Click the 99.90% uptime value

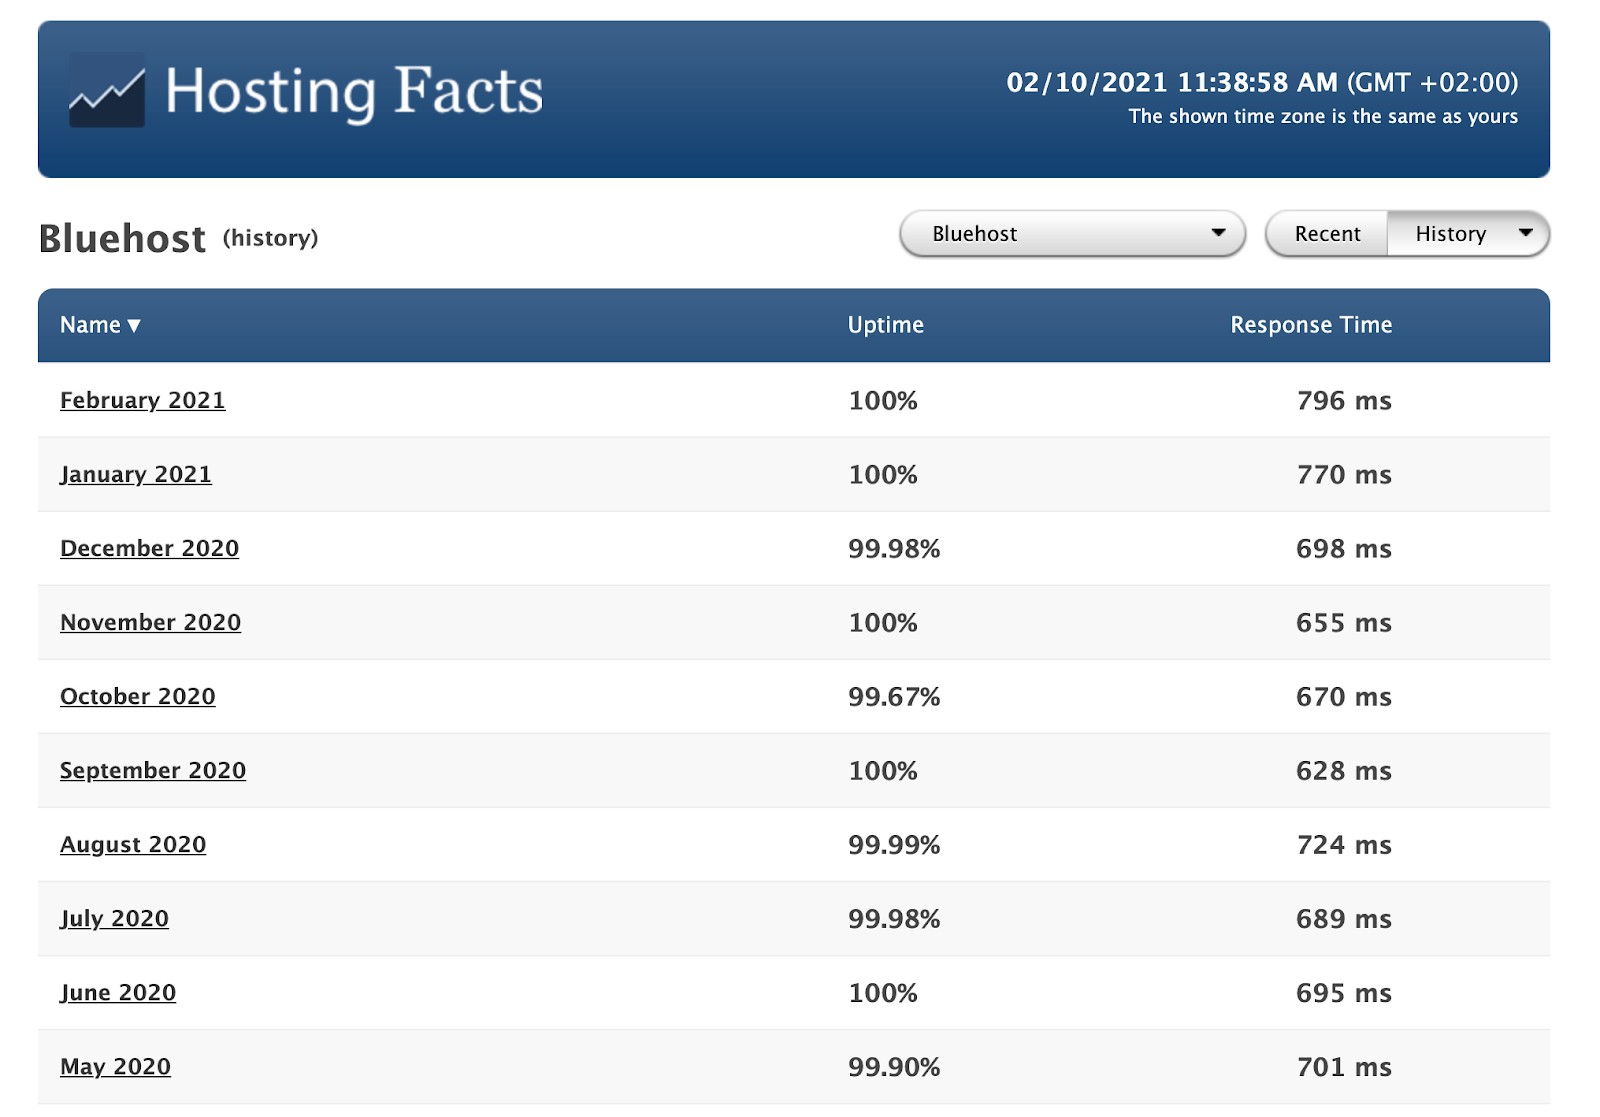pos(894,1066)
